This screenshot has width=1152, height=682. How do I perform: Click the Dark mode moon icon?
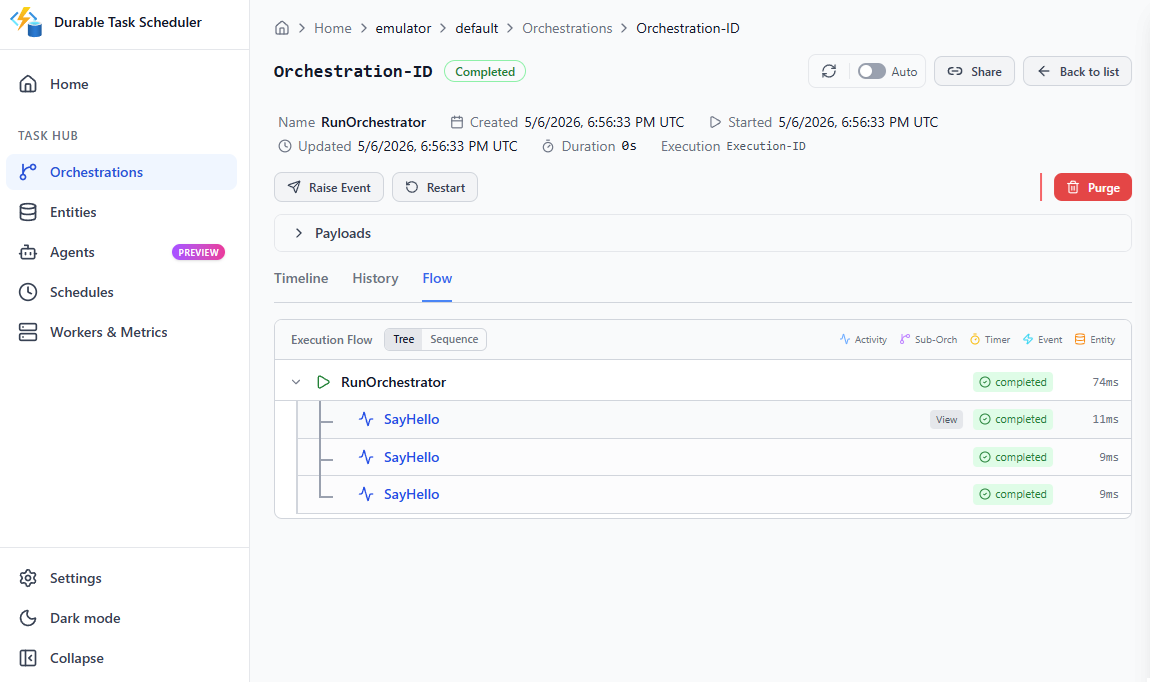click(28, 618)
